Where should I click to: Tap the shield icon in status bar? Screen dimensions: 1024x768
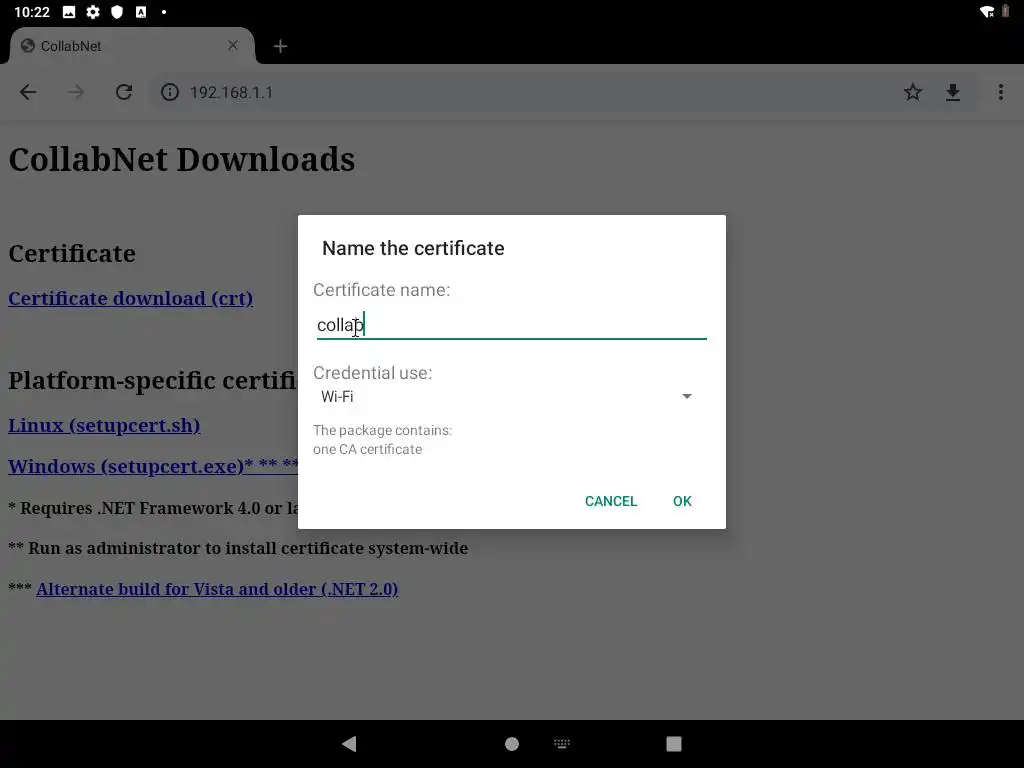[117, 12]
